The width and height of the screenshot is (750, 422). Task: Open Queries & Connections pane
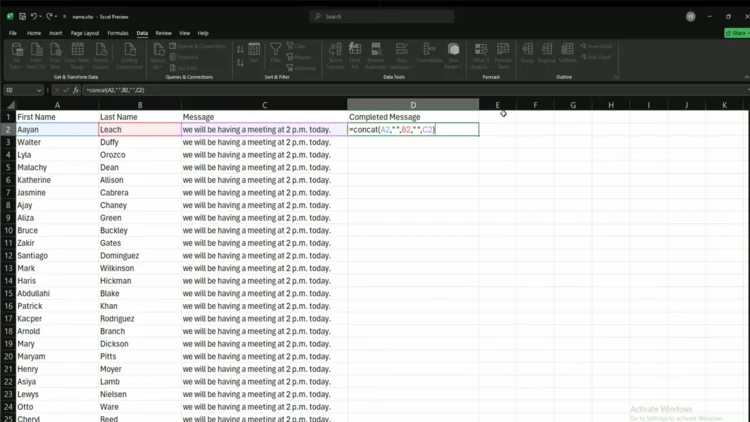[198, 46]
